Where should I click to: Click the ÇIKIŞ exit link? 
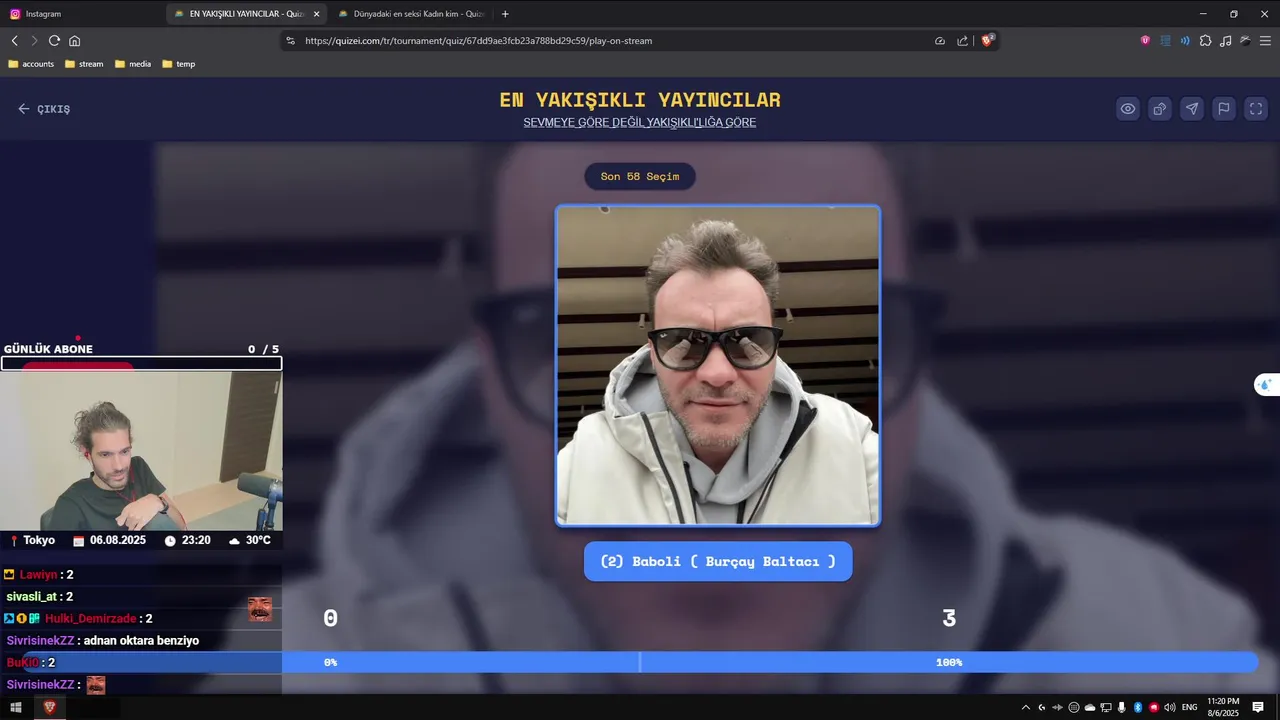click(44, 109)
